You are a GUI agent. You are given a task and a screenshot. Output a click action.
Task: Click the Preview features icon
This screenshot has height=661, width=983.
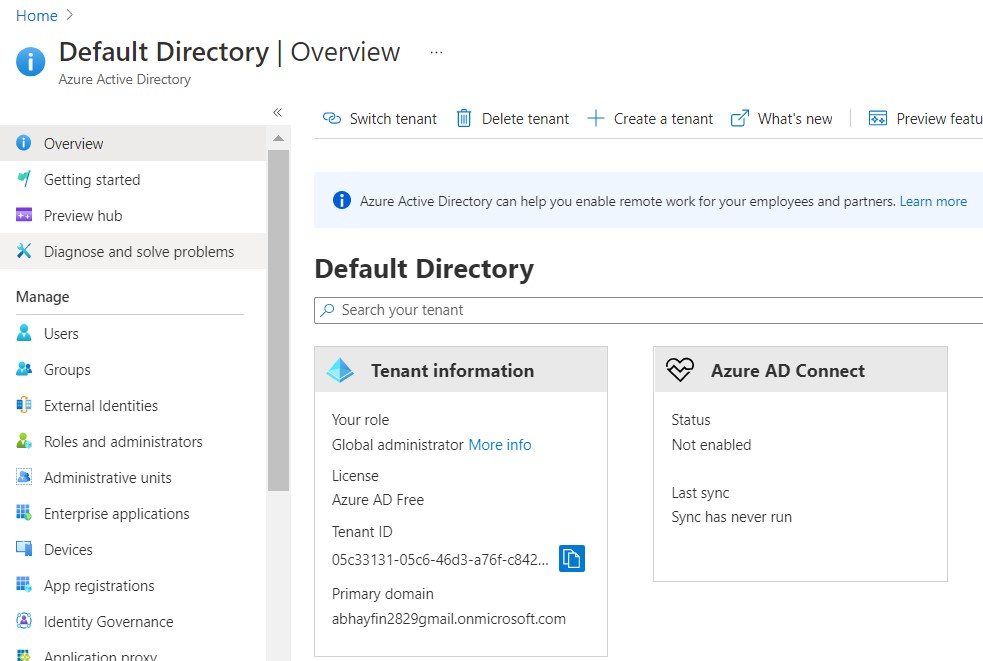(x=878, y=118)
